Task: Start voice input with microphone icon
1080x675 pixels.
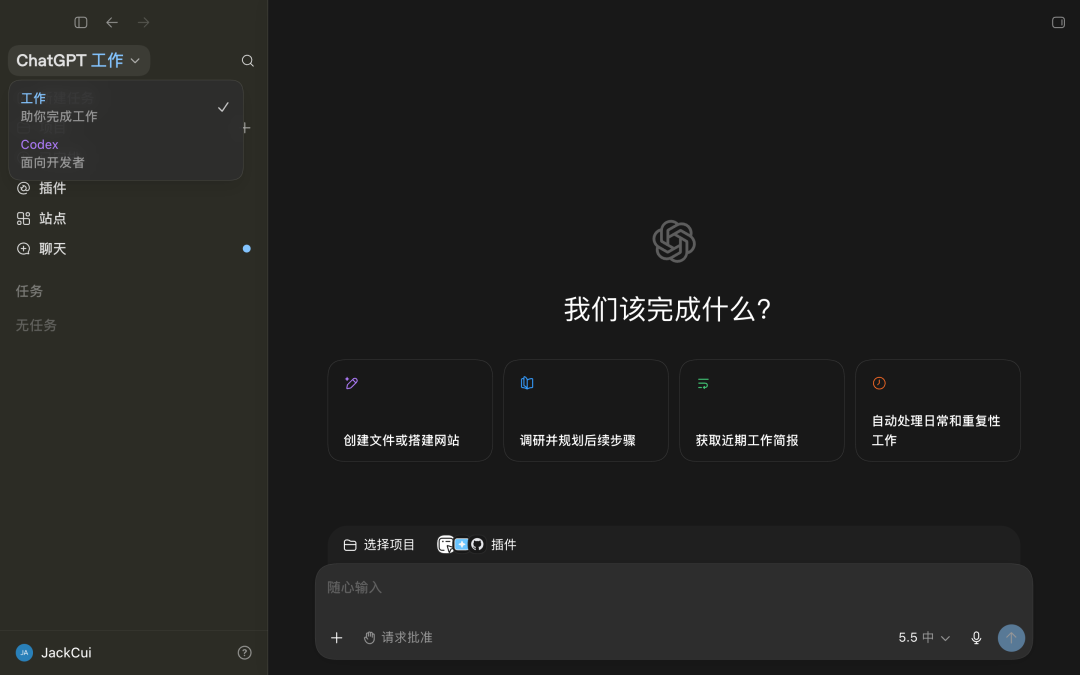Action: pyautogui.click(x=976, y=638)
